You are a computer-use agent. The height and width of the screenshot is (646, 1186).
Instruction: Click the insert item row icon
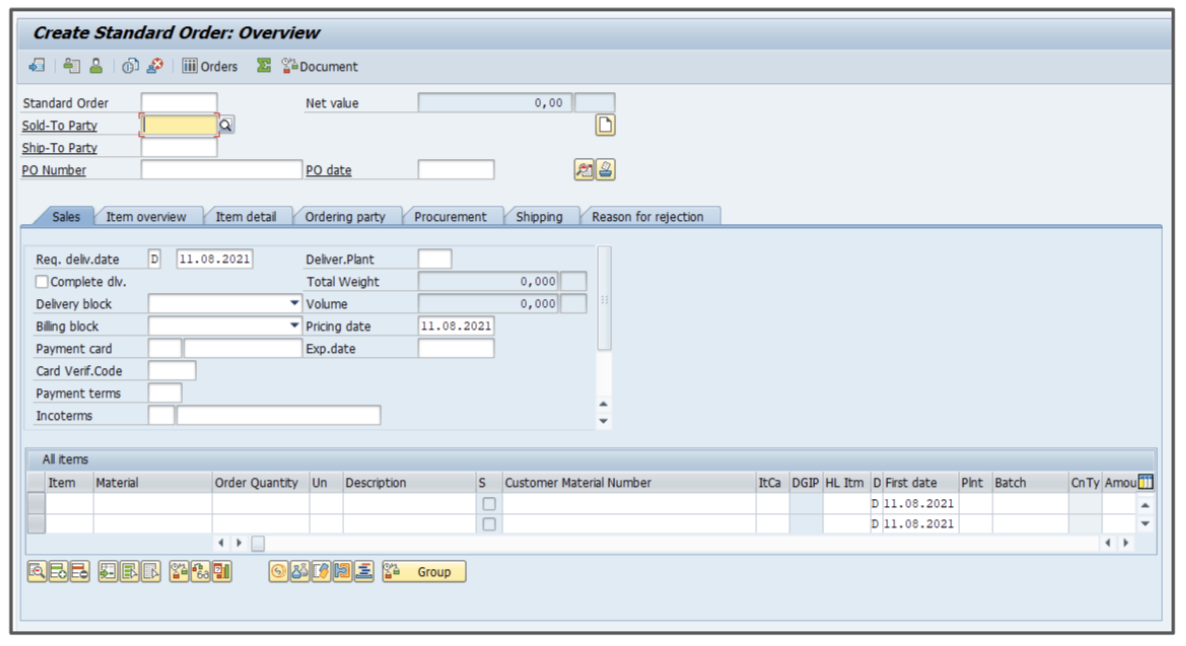pos(58,572)
